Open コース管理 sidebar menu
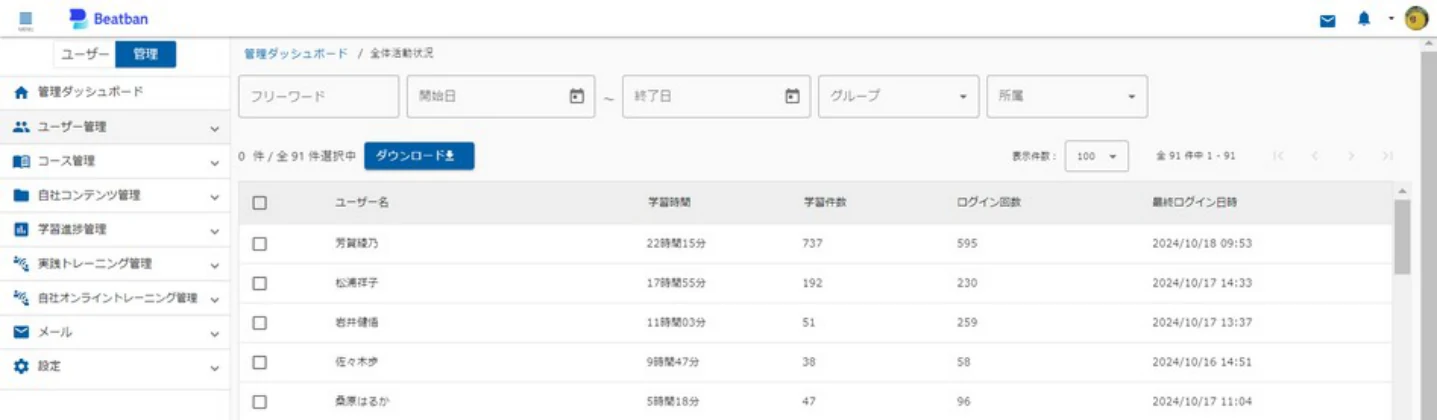The height and width of the screenshot is (420, 1437). (x=115, y=161)
